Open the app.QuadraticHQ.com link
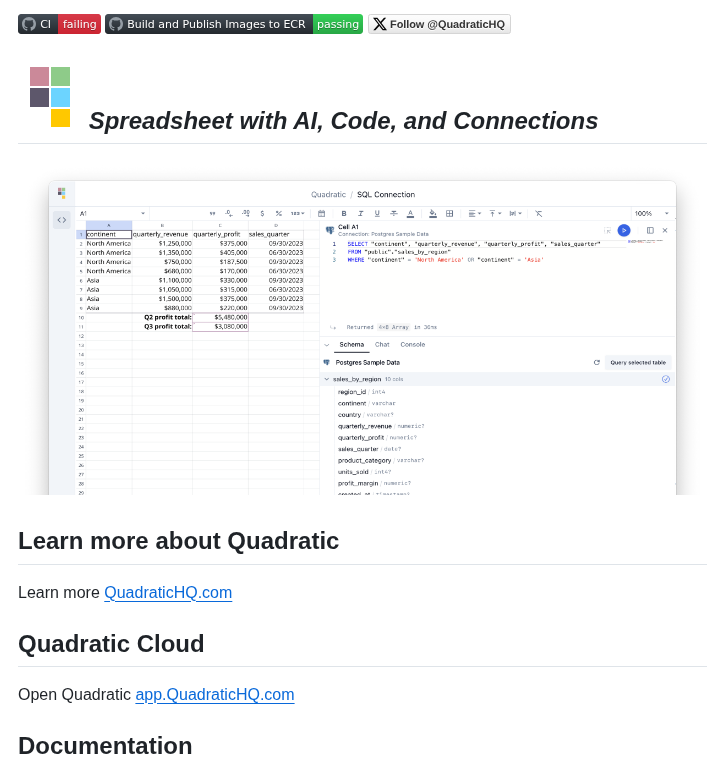This screenshot has height=768, width=716. pos(215,694)
